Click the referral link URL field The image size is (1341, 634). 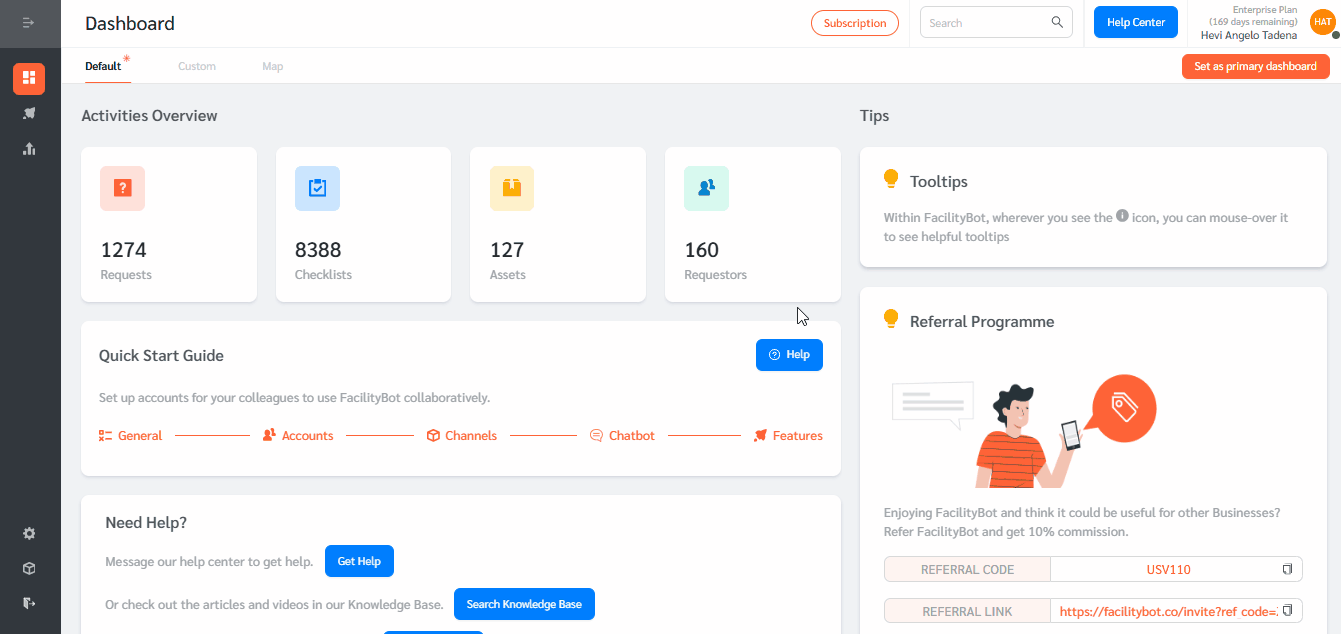pyautogui.click(x=1167, y=610)
